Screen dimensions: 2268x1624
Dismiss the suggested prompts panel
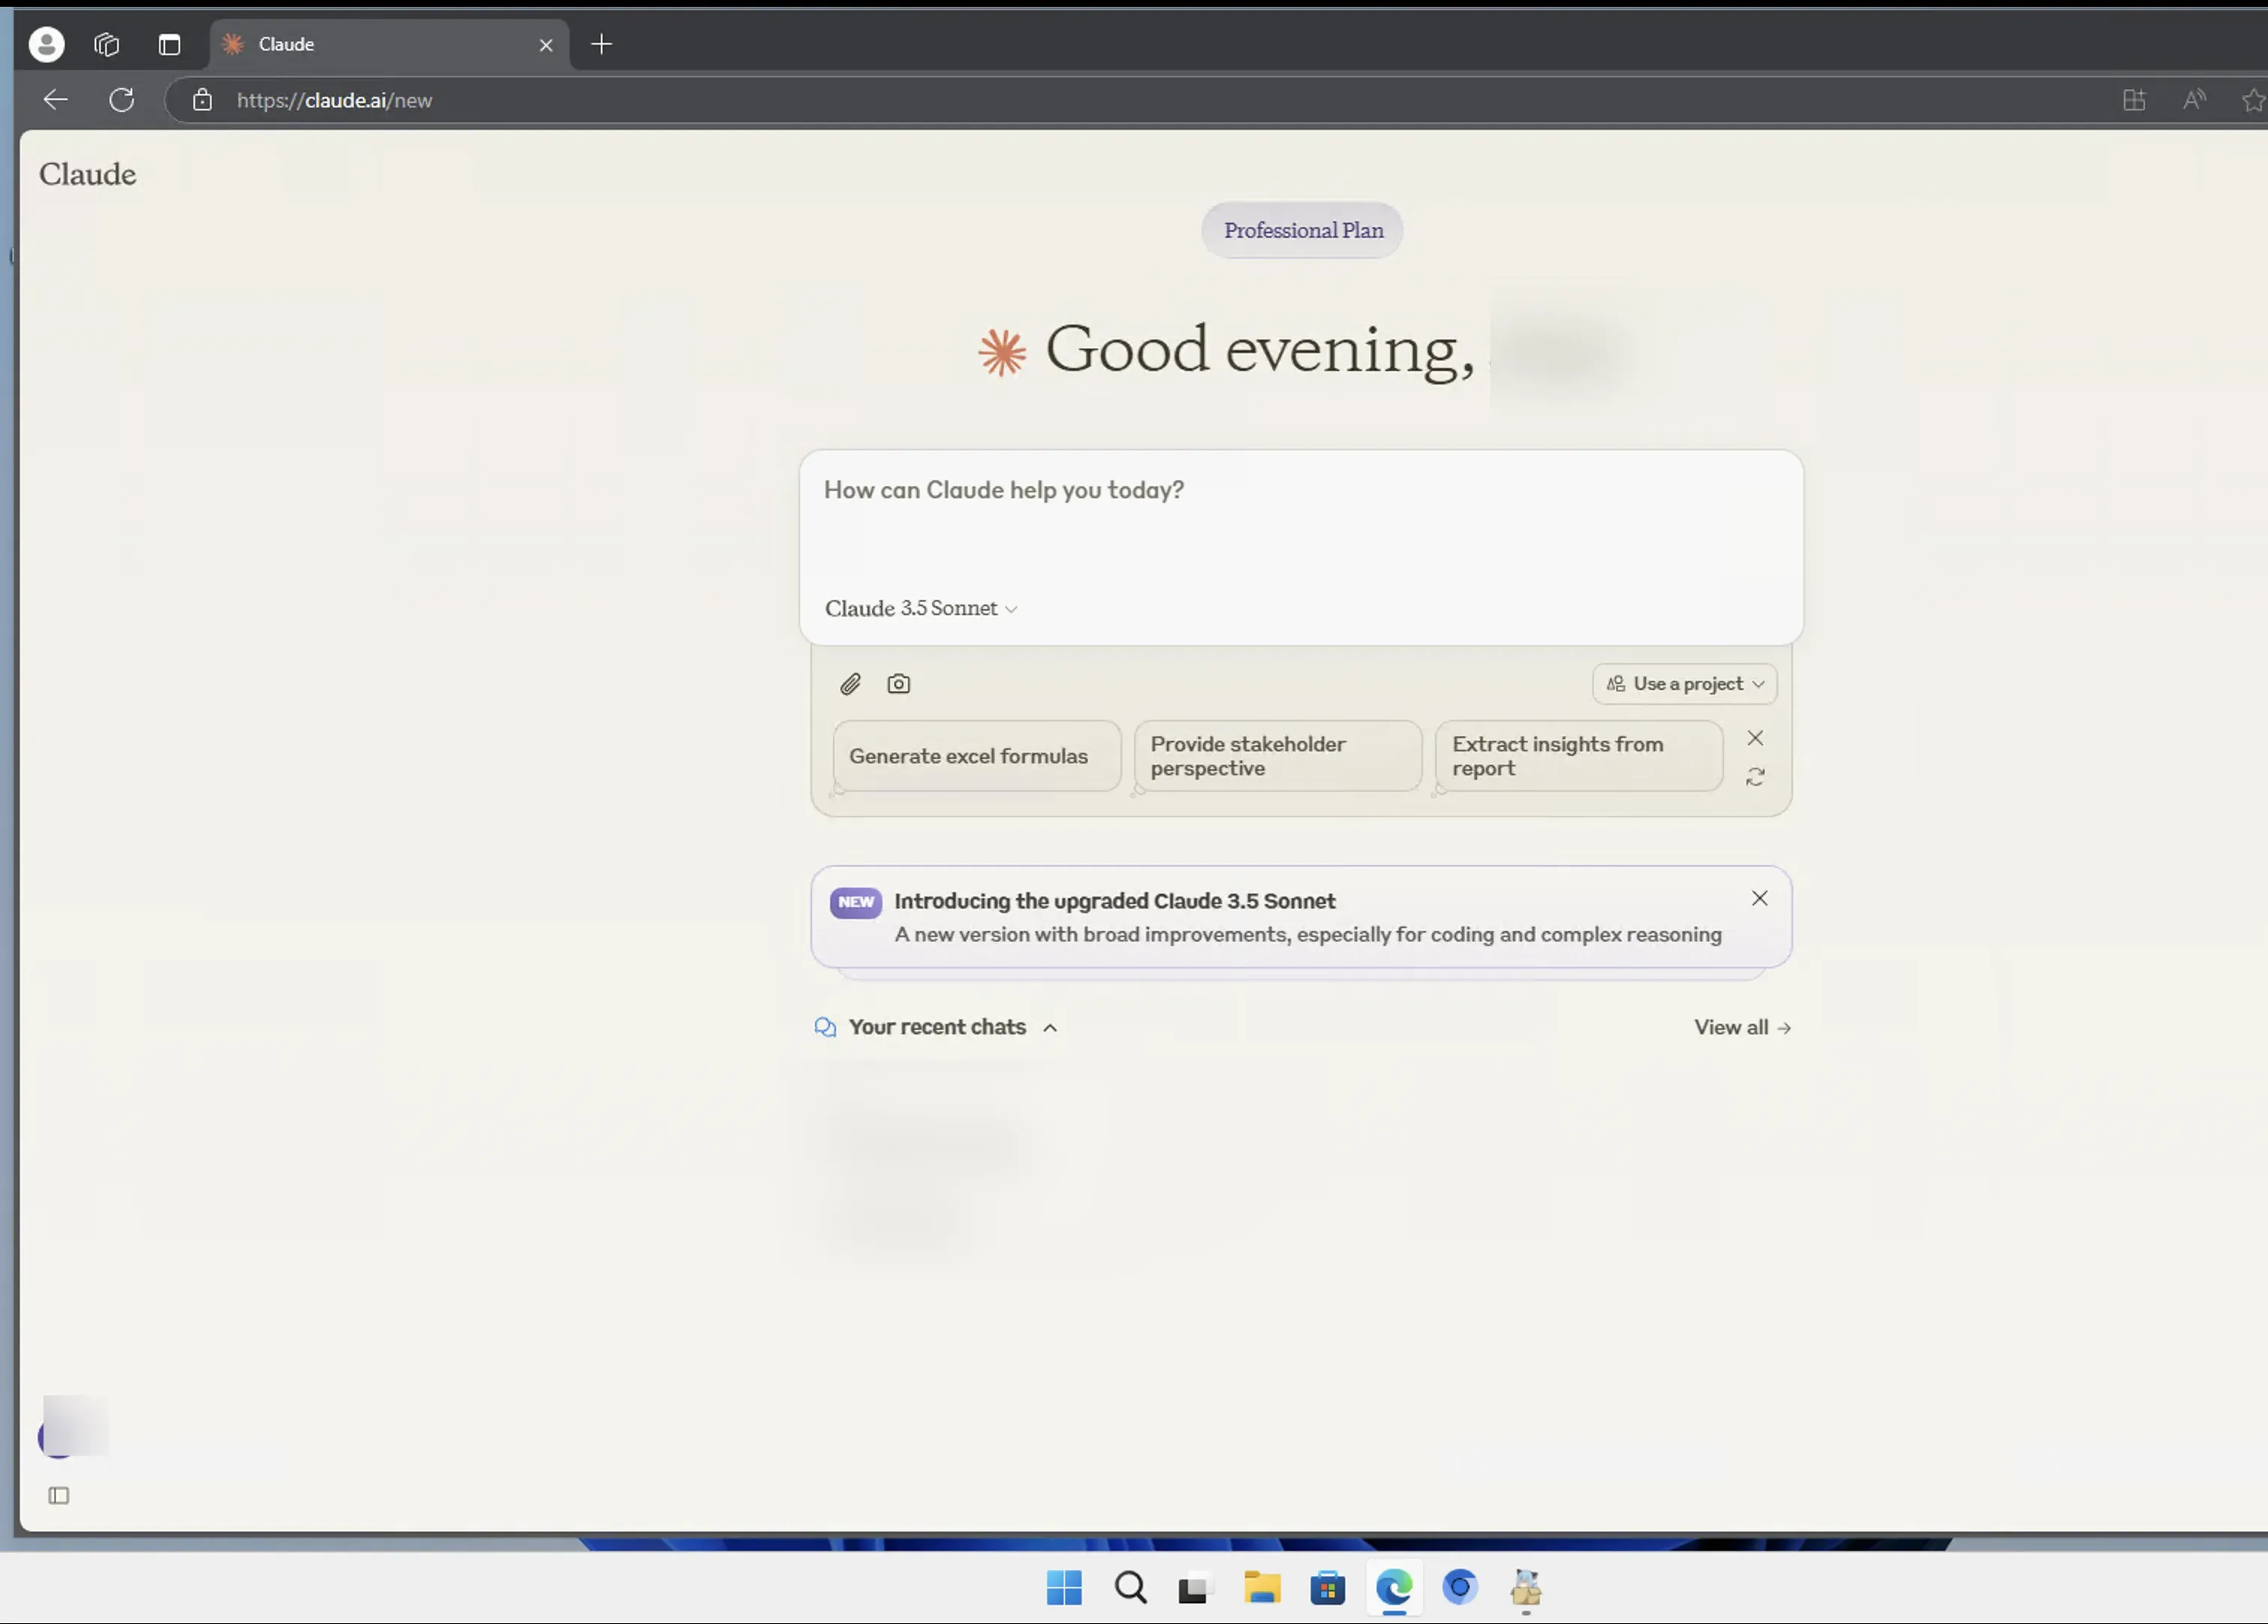(x=1755, y=738)
